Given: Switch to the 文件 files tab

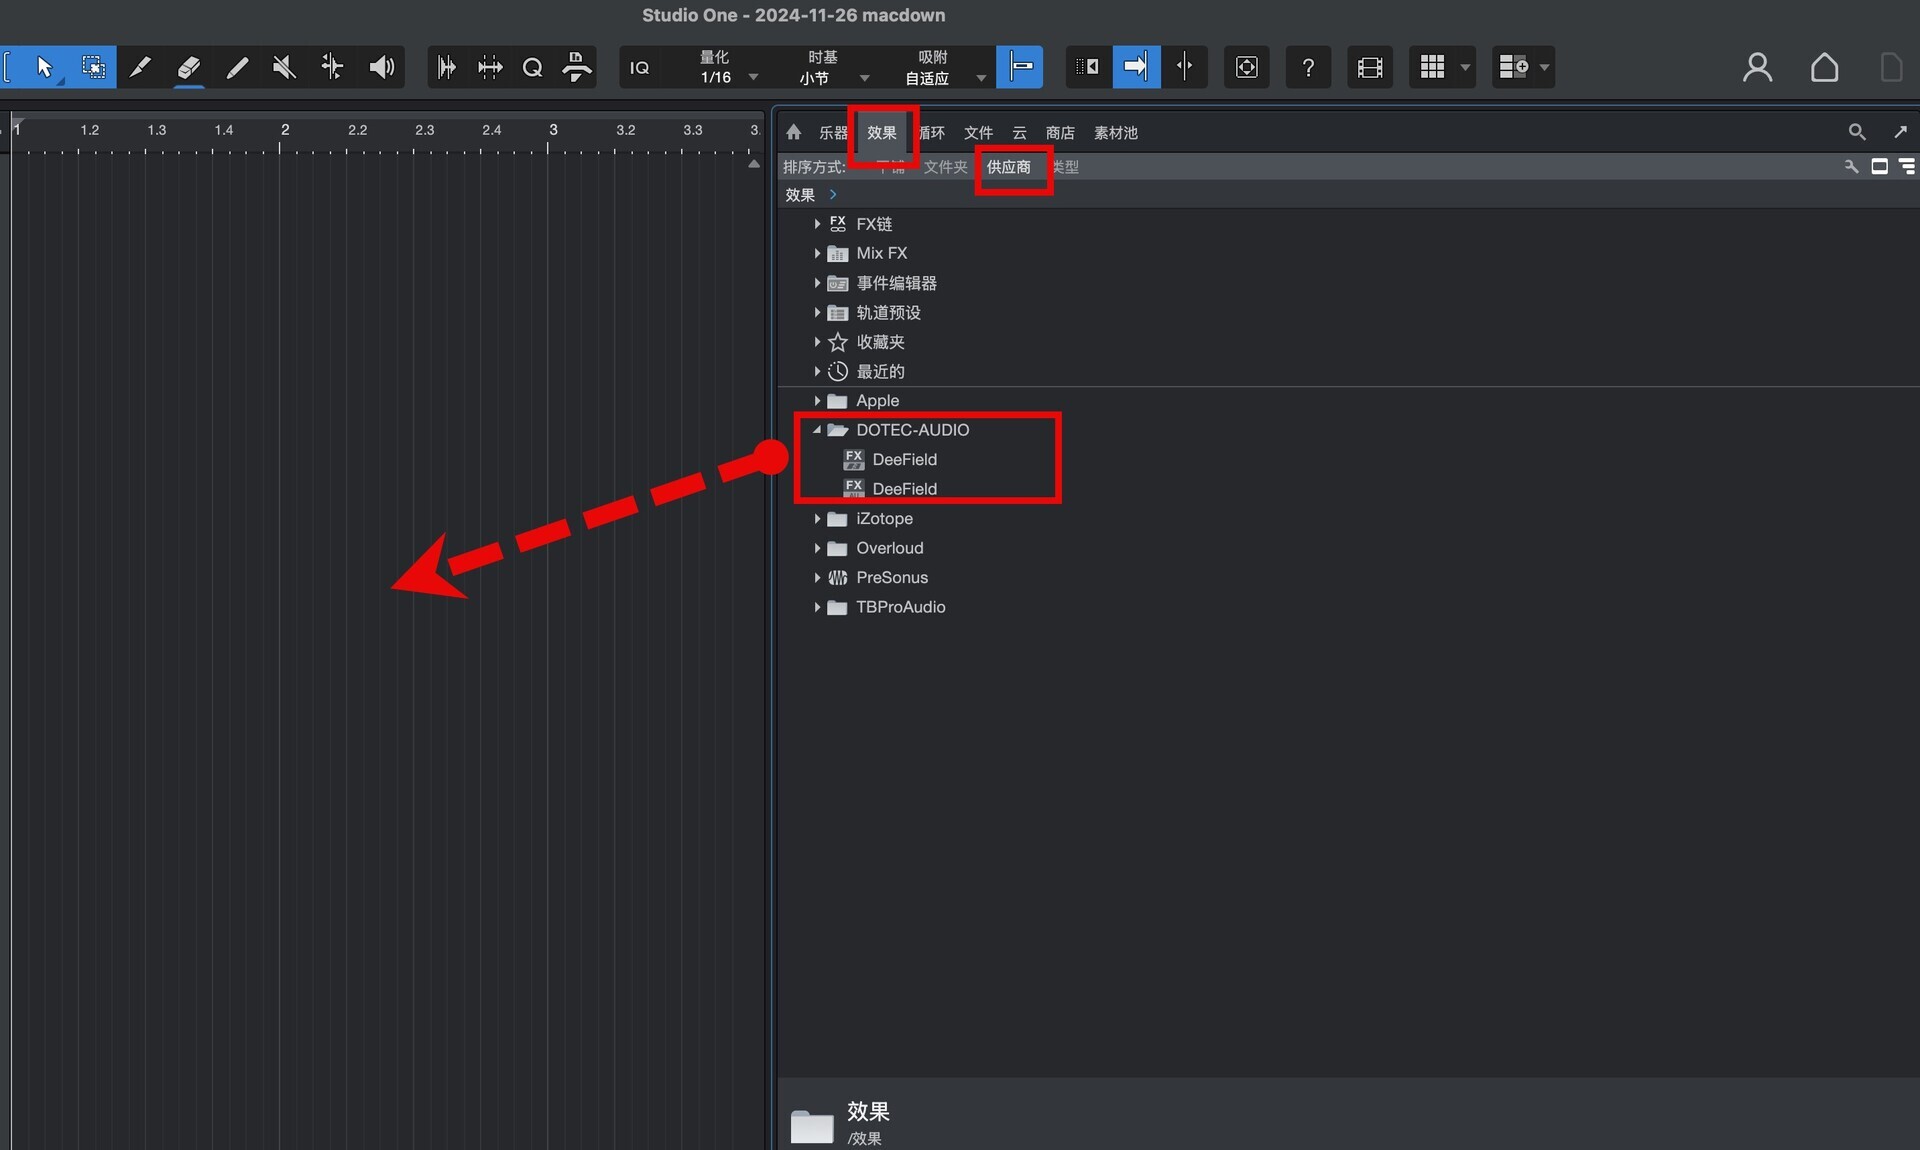Looking at the screenshot, I should tap(978, 132).
